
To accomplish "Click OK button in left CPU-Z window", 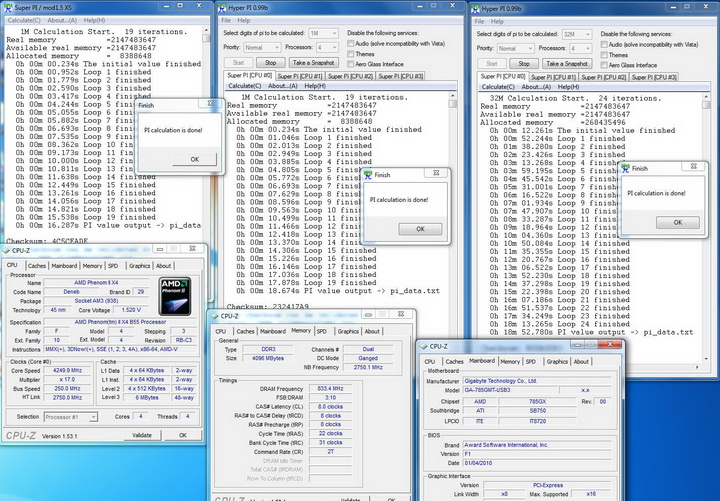I will tap(183, 435).
